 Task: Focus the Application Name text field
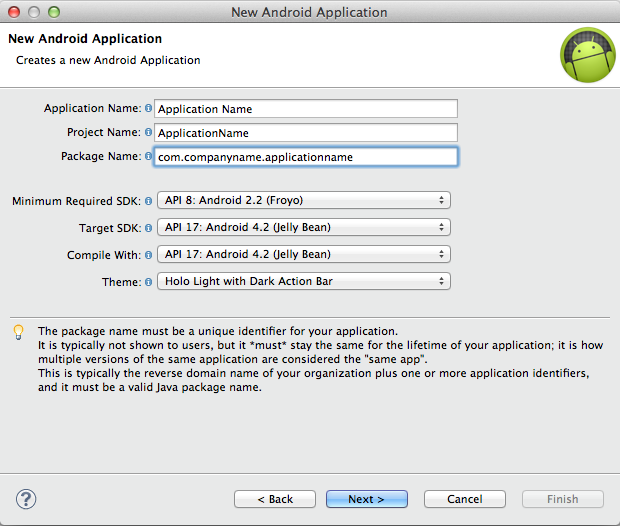click(x=306, y=109)
